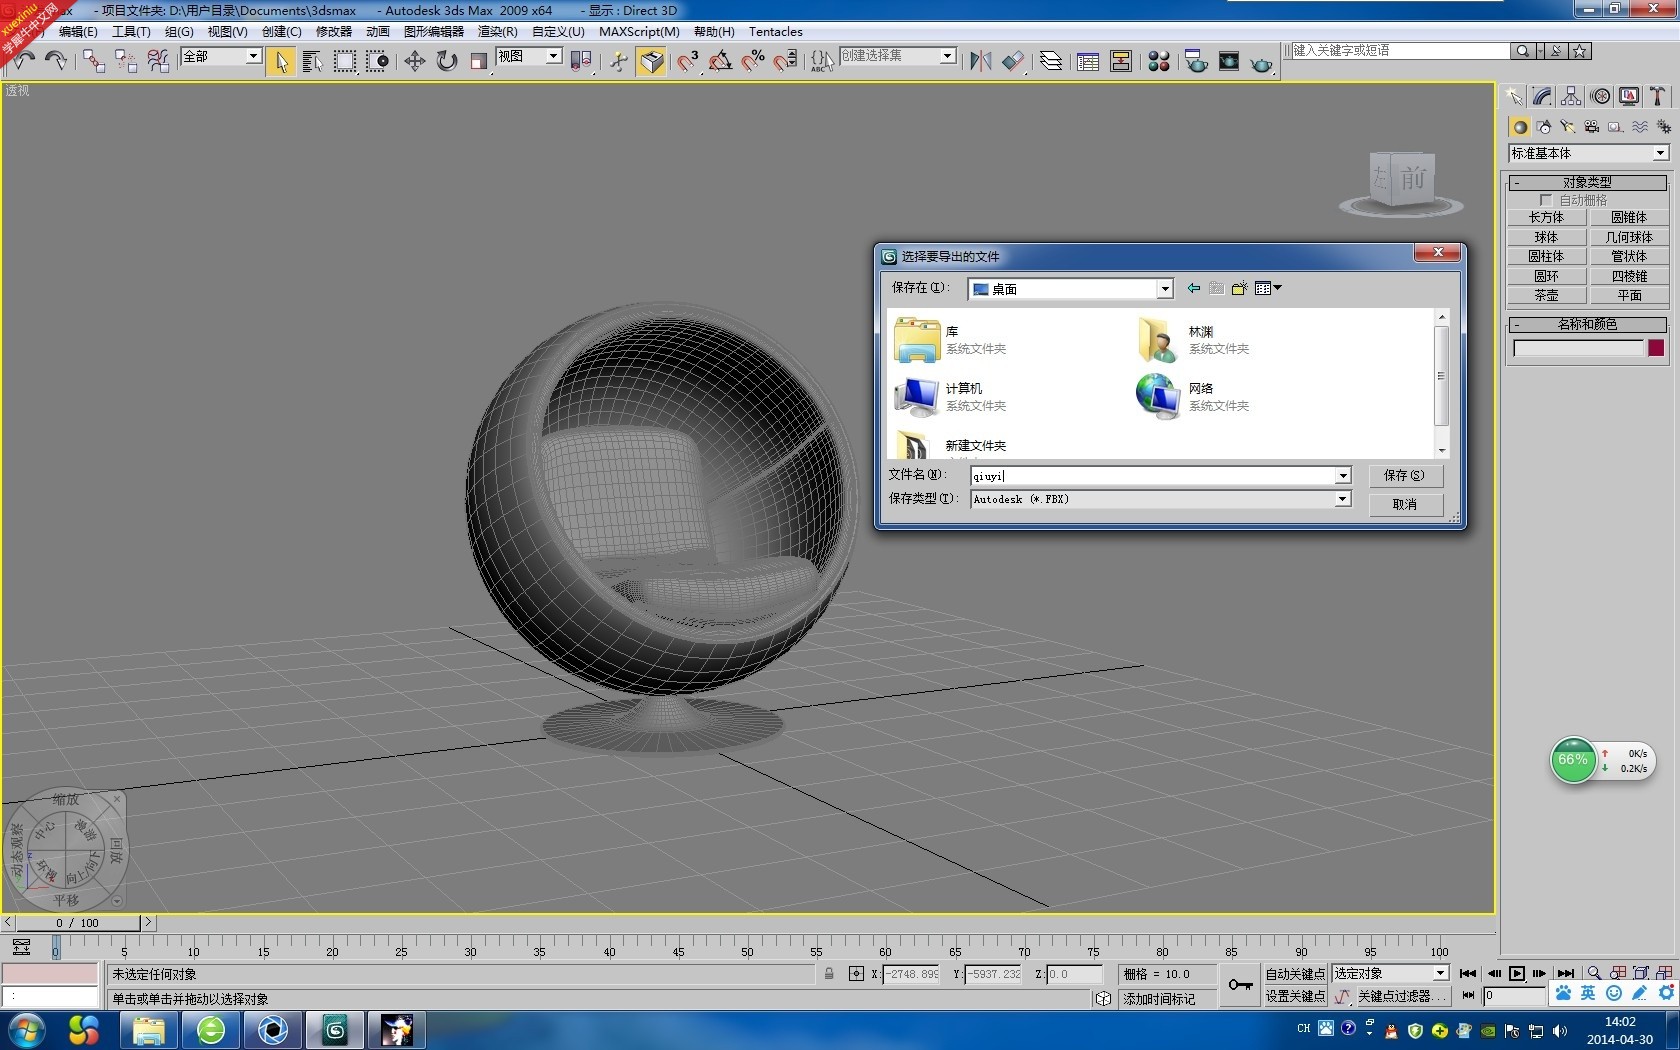Click Create New Folder icon in dialog
This screenshot has height=1050, width=1680.
[1240, 288]
